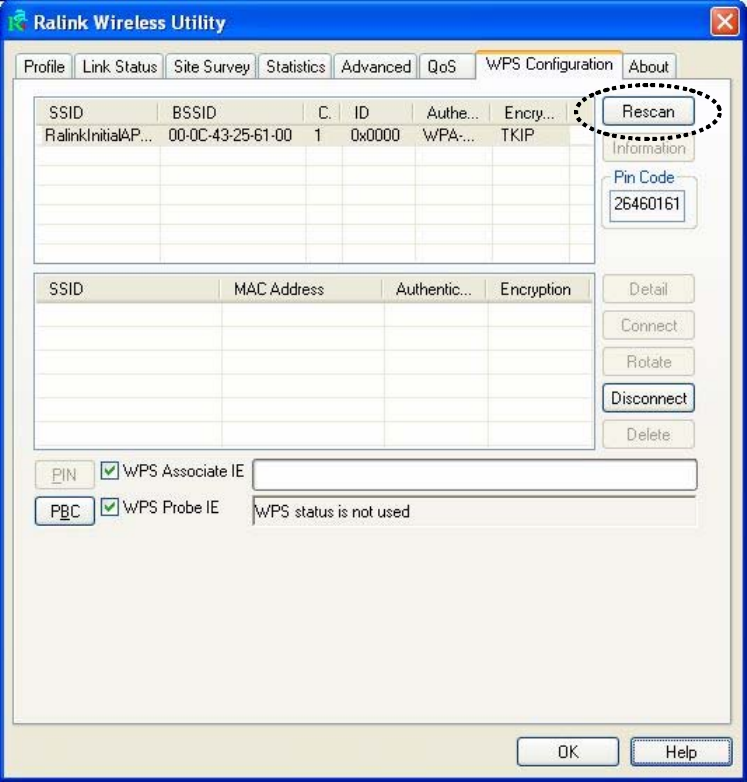Click channel value 1 in the AP row

318,135
